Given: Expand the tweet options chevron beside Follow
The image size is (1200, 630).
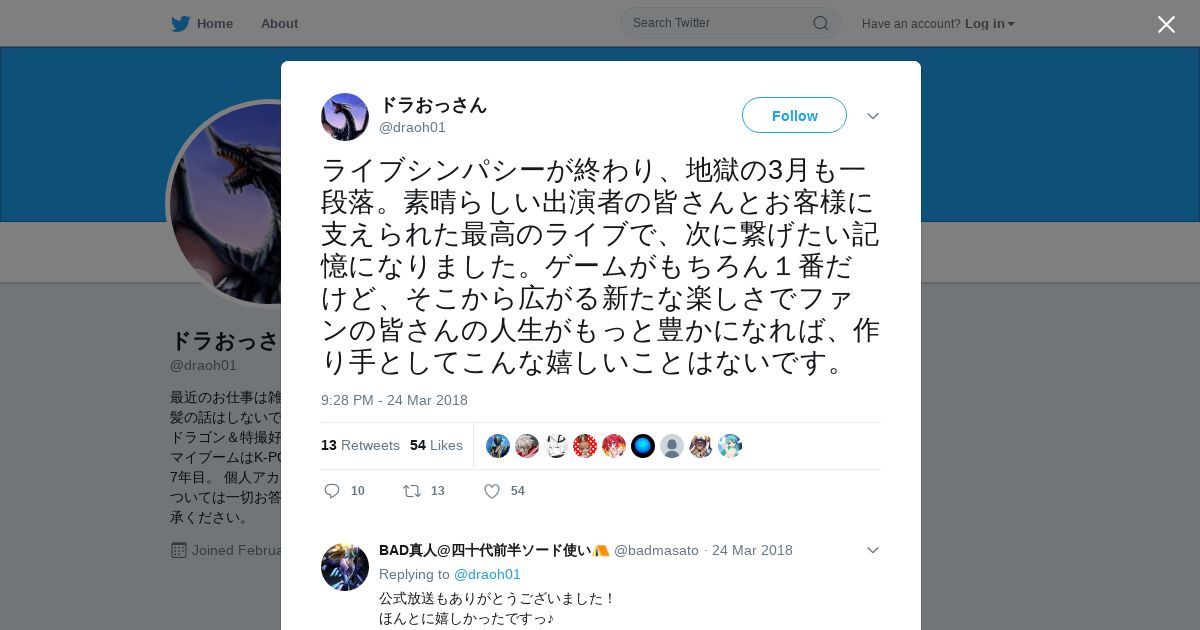Looking at the screenshot, I should click(872, 116).
